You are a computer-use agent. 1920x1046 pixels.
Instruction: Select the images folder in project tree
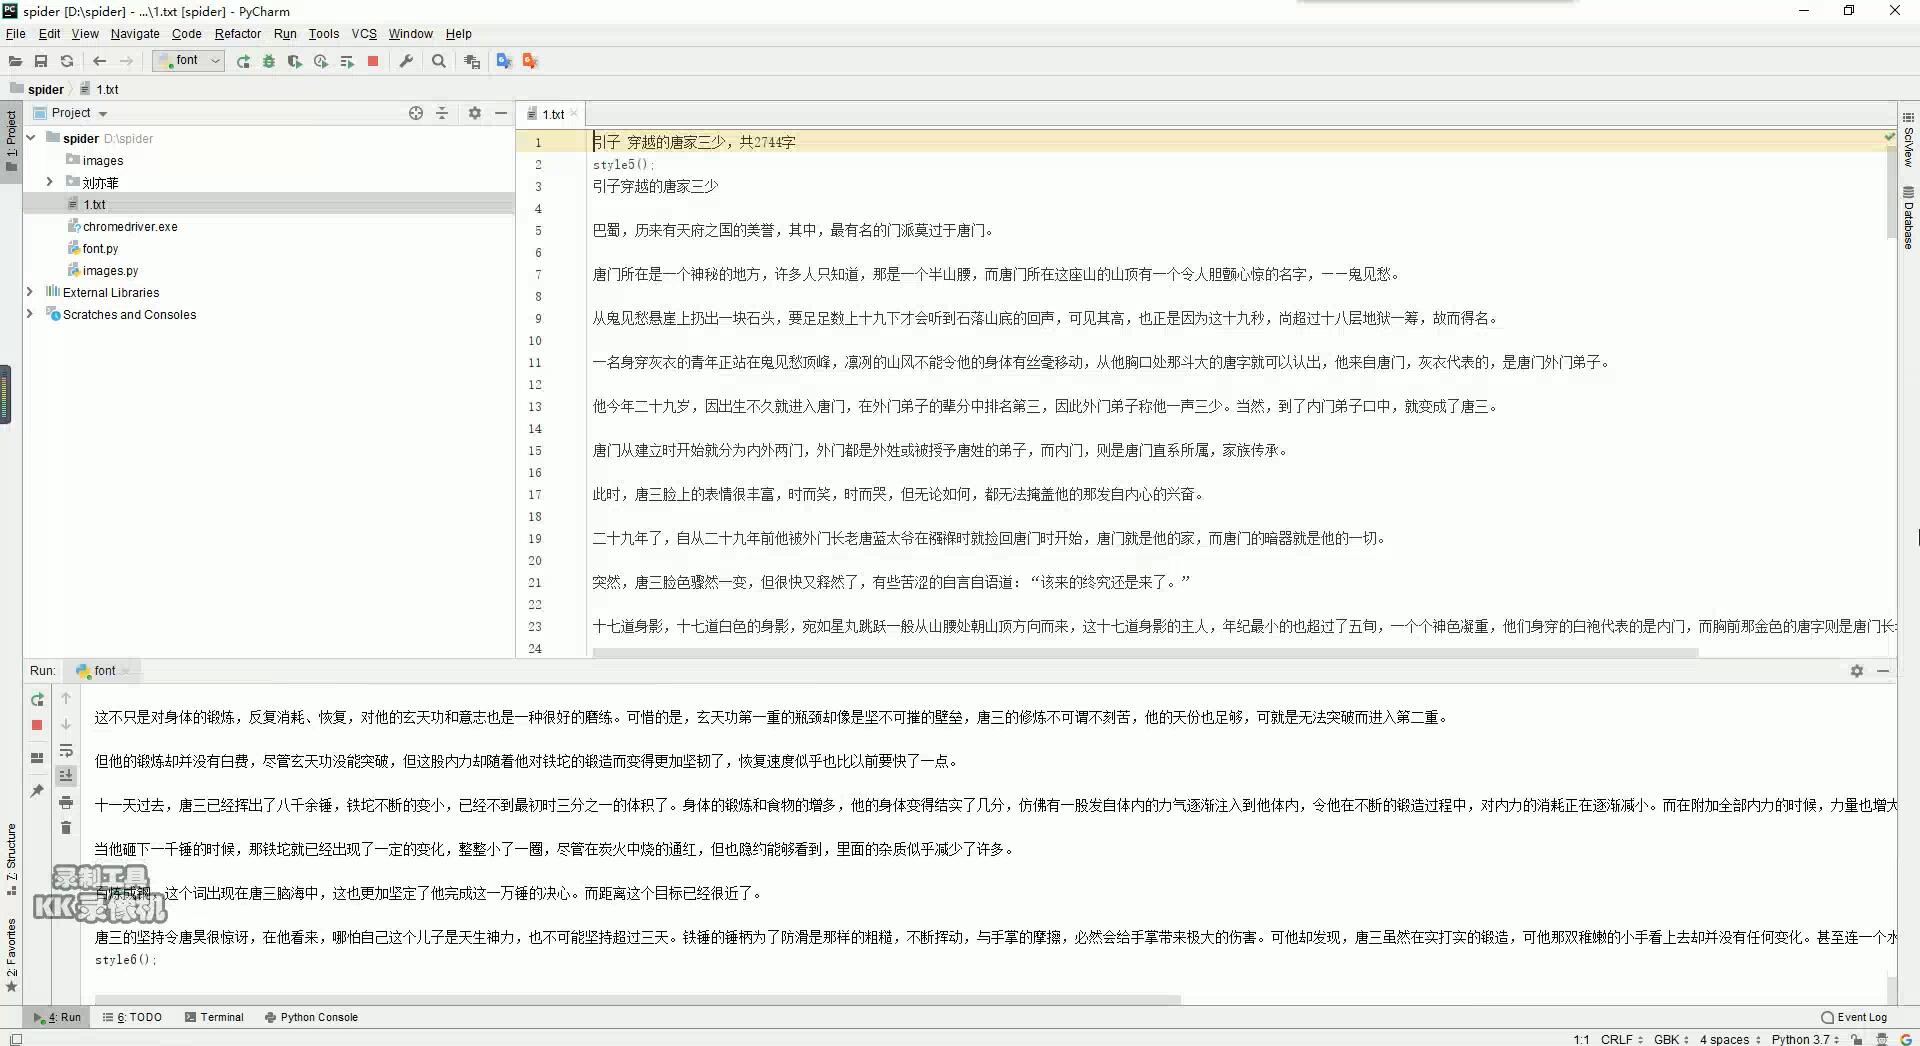click(x=102, y=160)
